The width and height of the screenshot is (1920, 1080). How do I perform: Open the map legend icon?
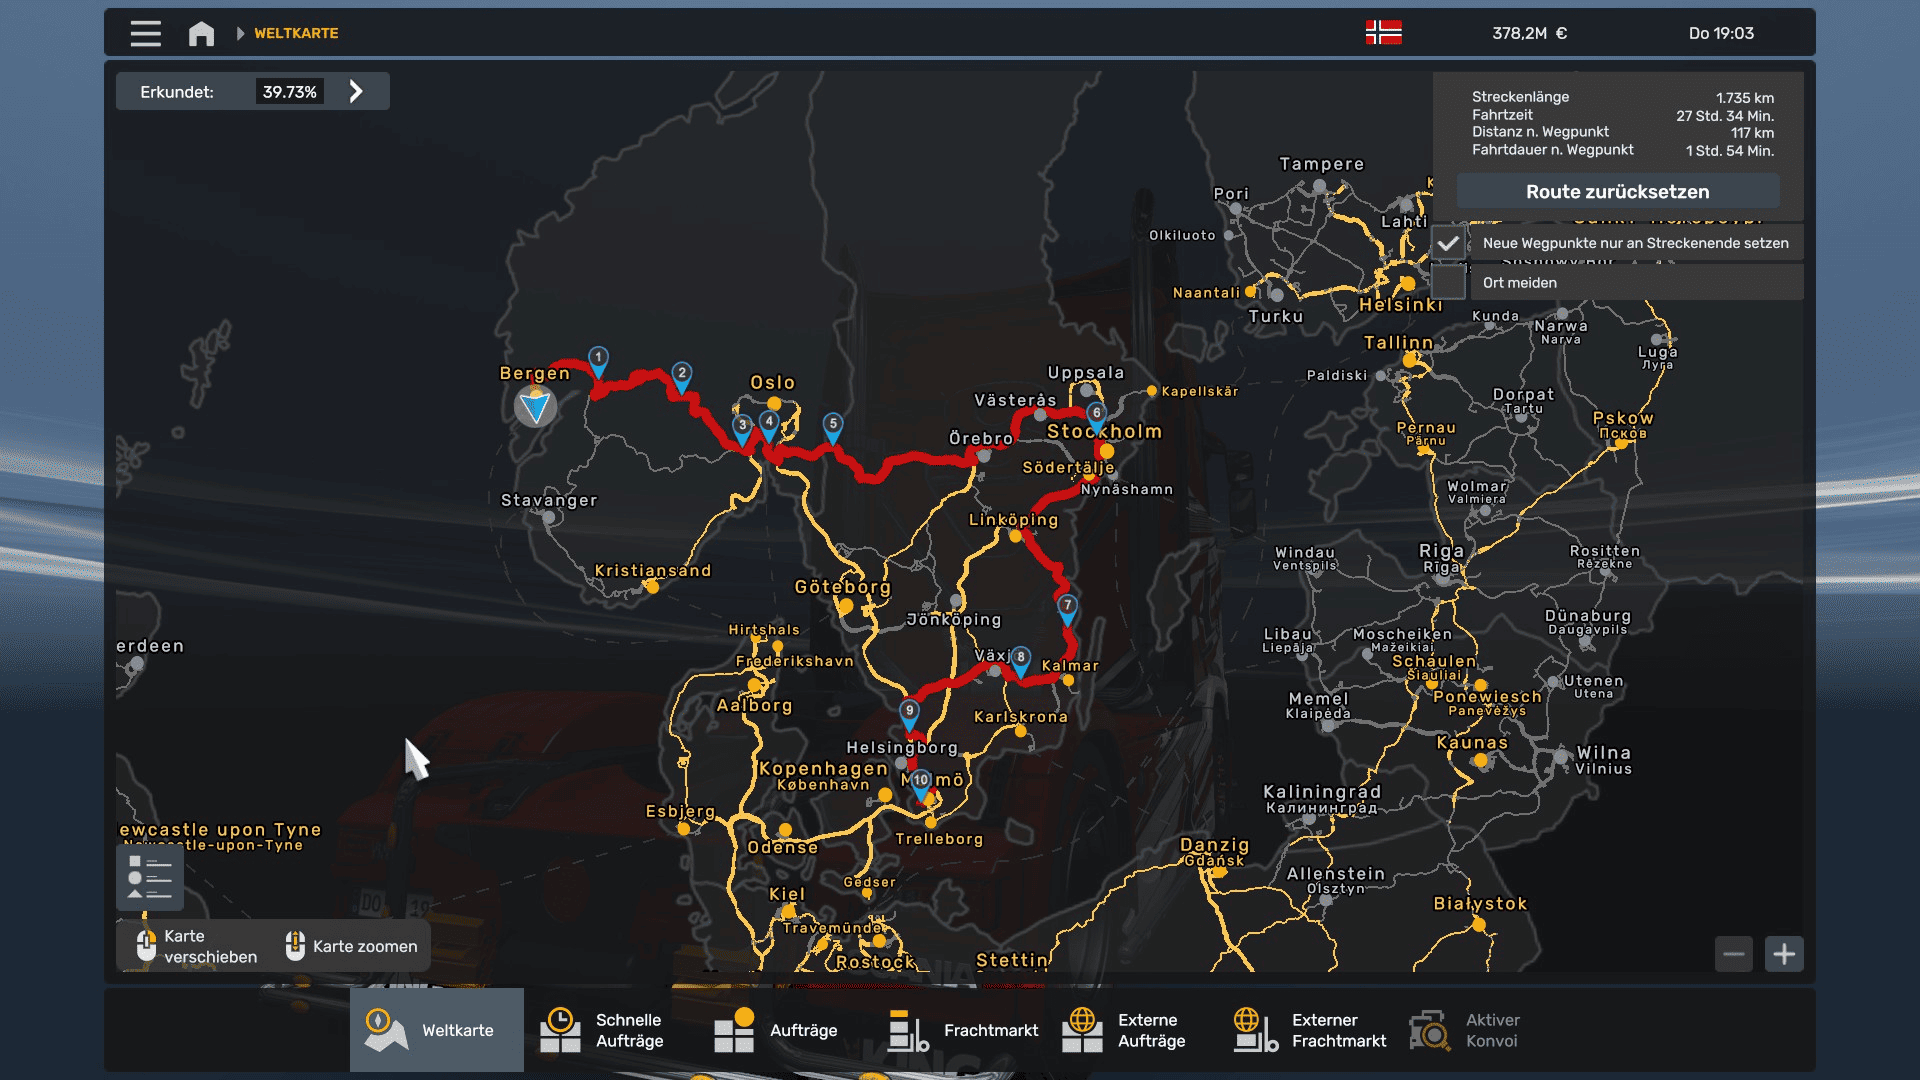(150, 877)
